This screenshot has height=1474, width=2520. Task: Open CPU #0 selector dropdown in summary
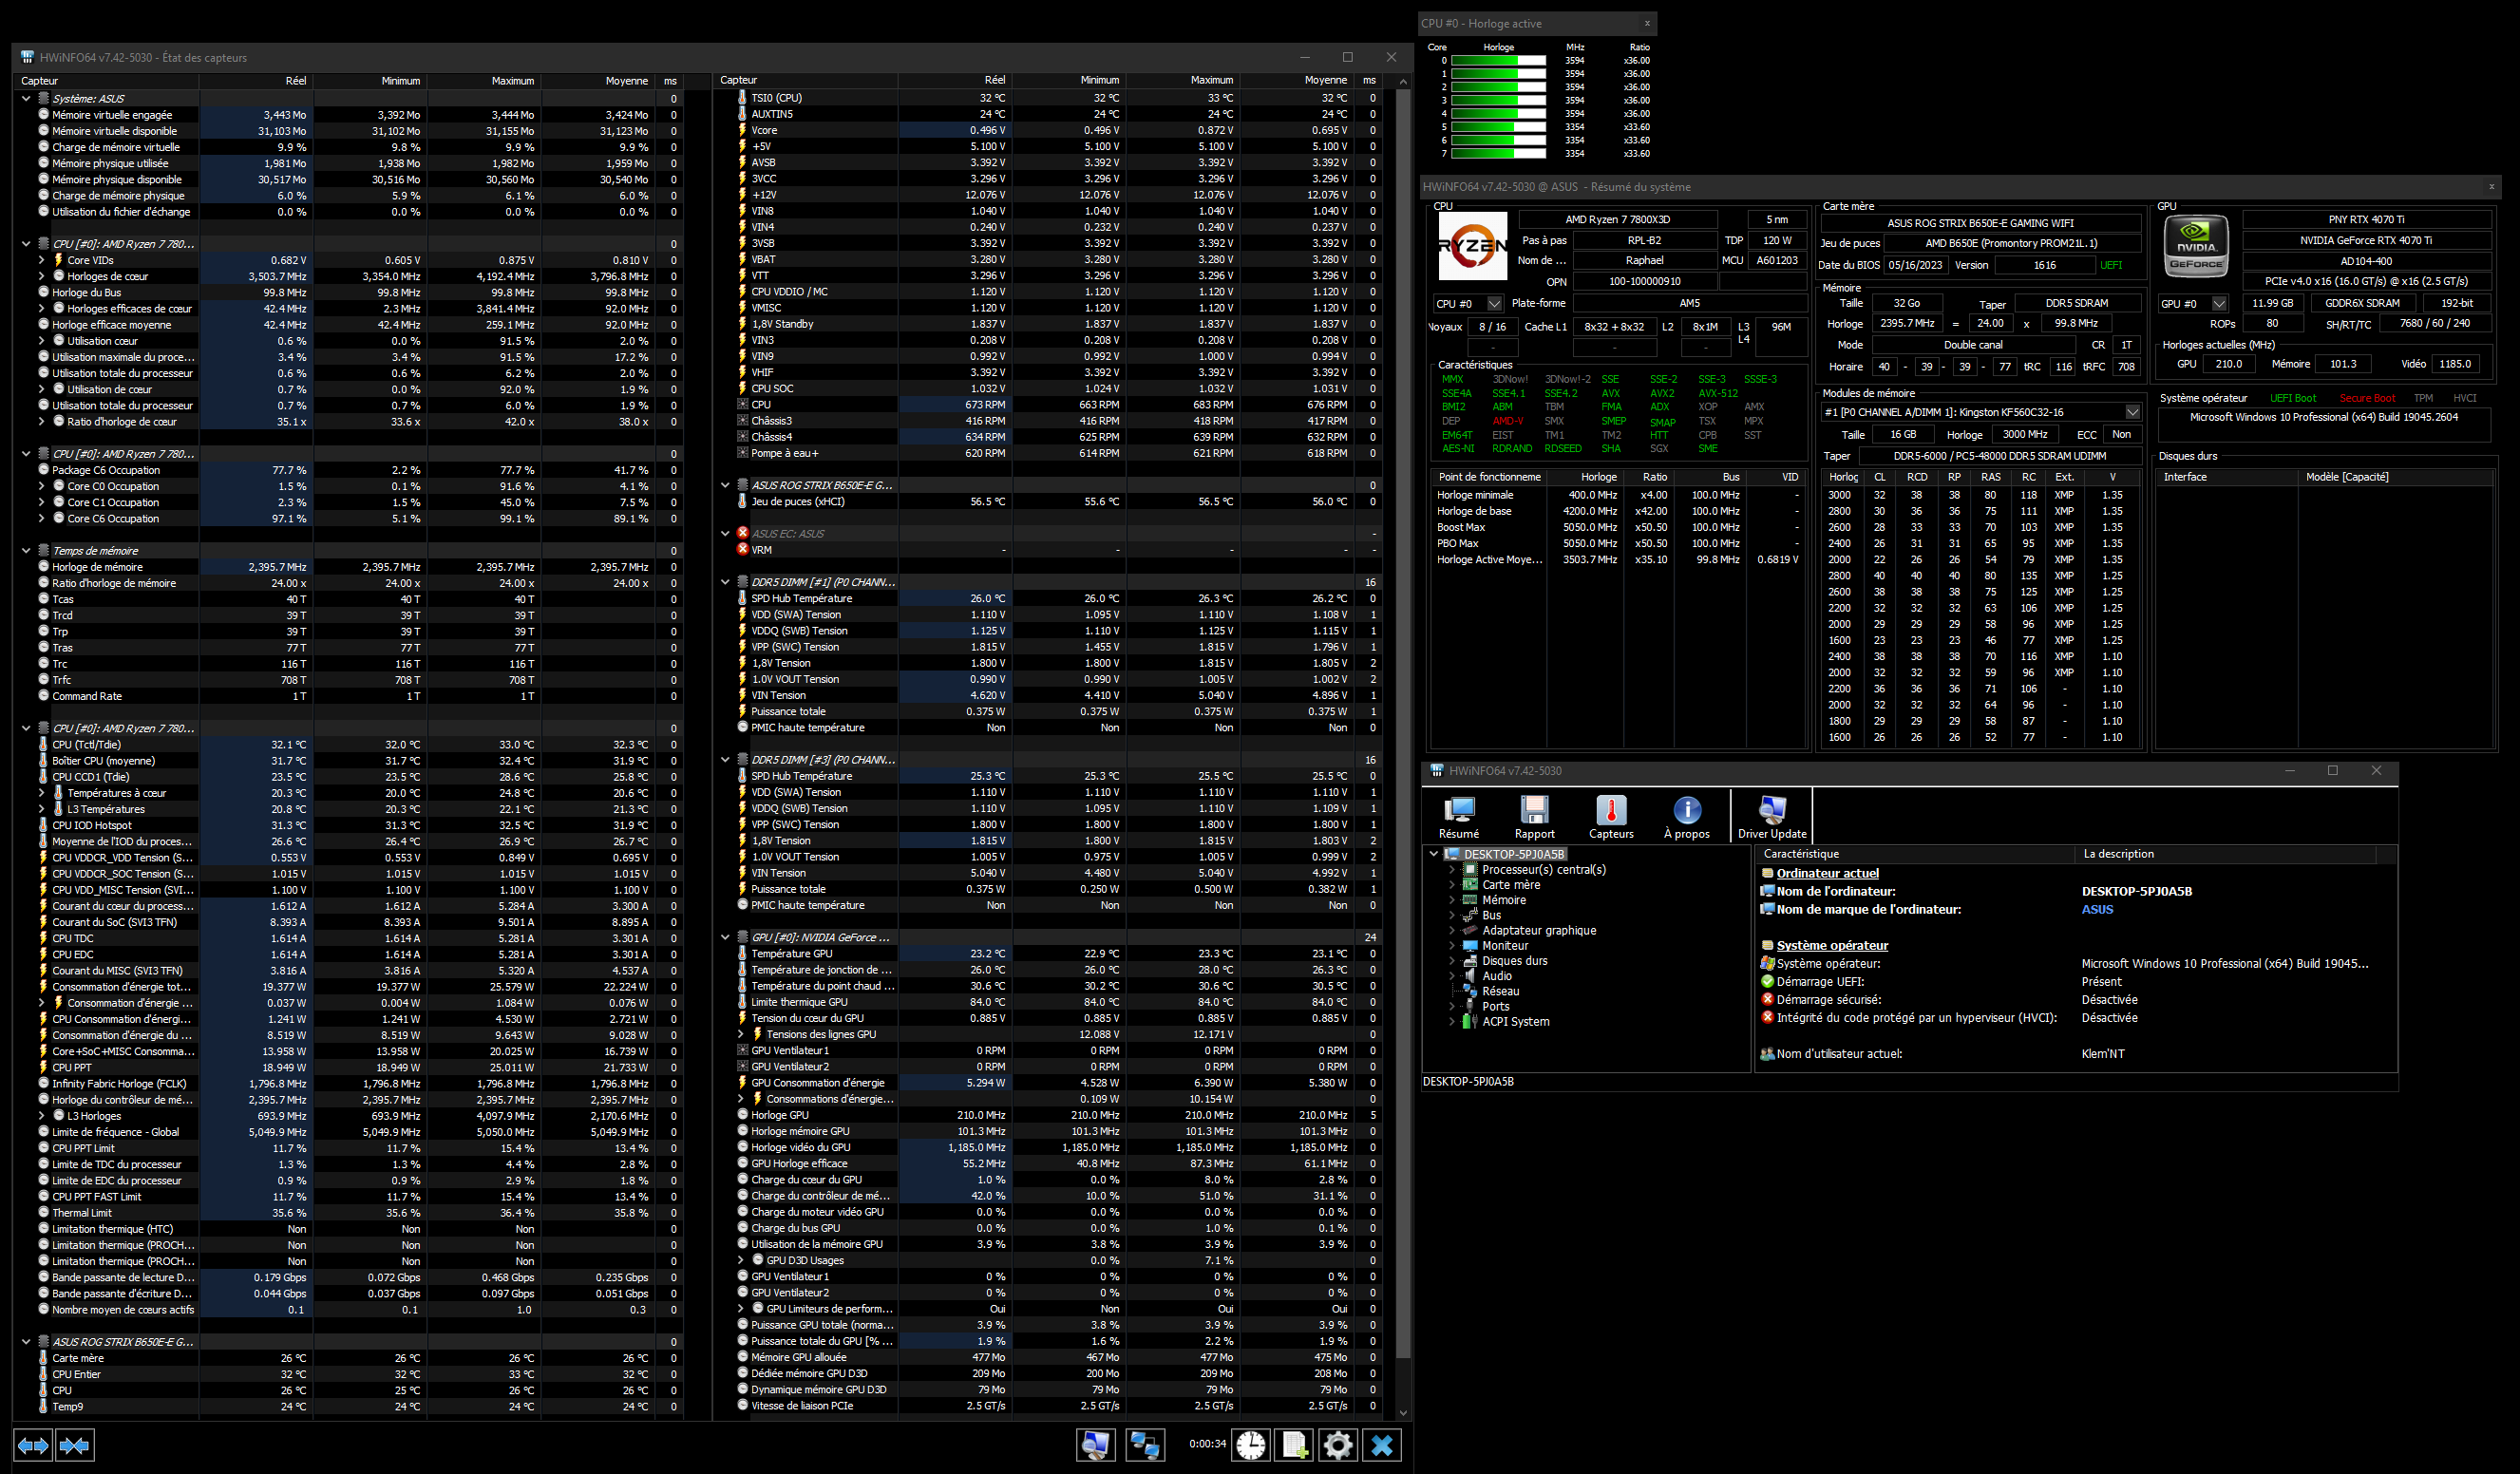pyautogui.click(x=1494, y=303)
